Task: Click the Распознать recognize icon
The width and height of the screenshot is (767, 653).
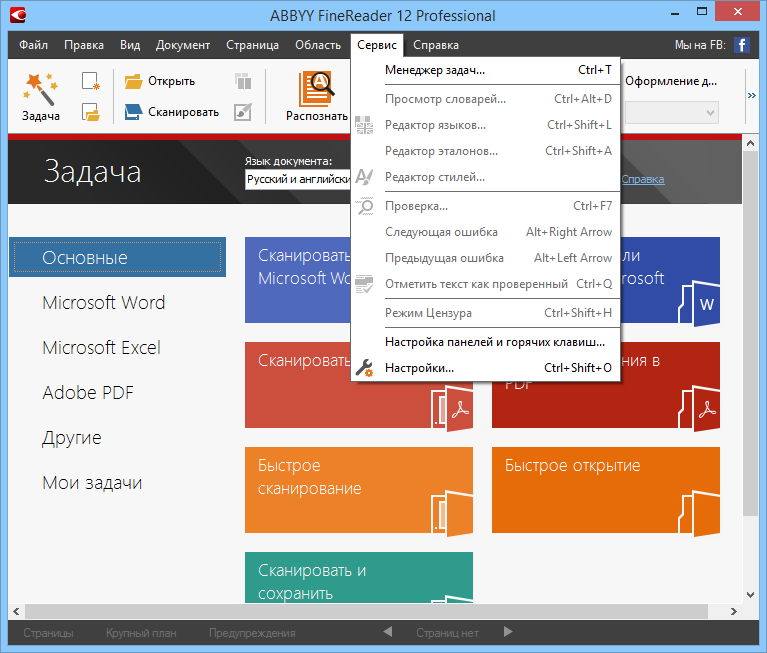Action: tap(316, 88)
